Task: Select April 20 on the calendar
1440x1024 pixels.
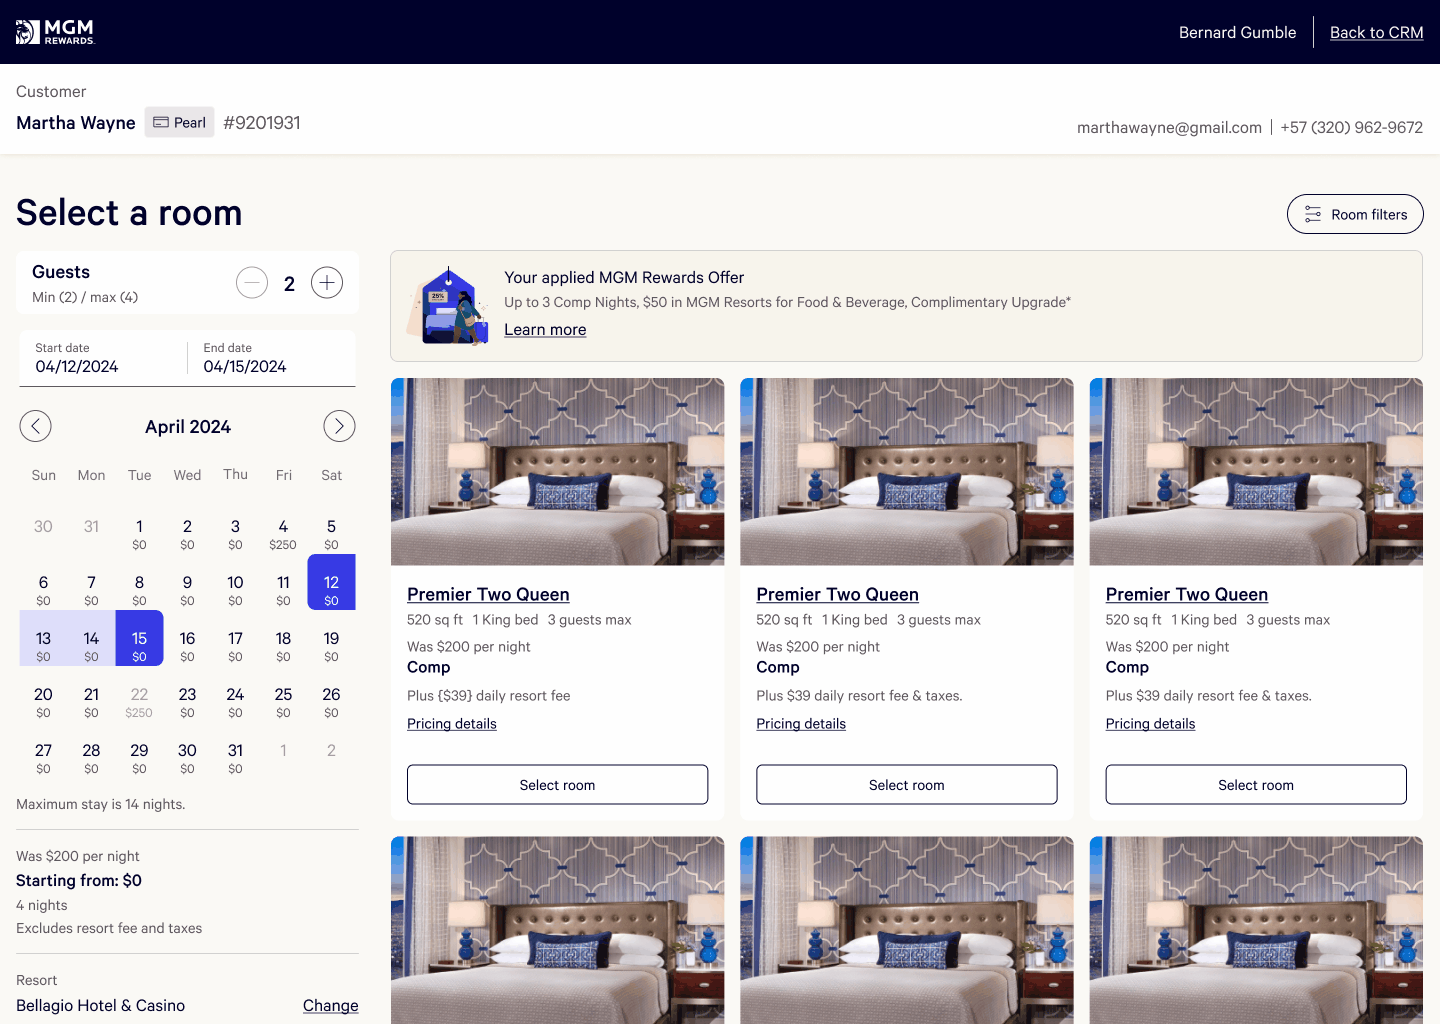Action: tap(44, 702)
